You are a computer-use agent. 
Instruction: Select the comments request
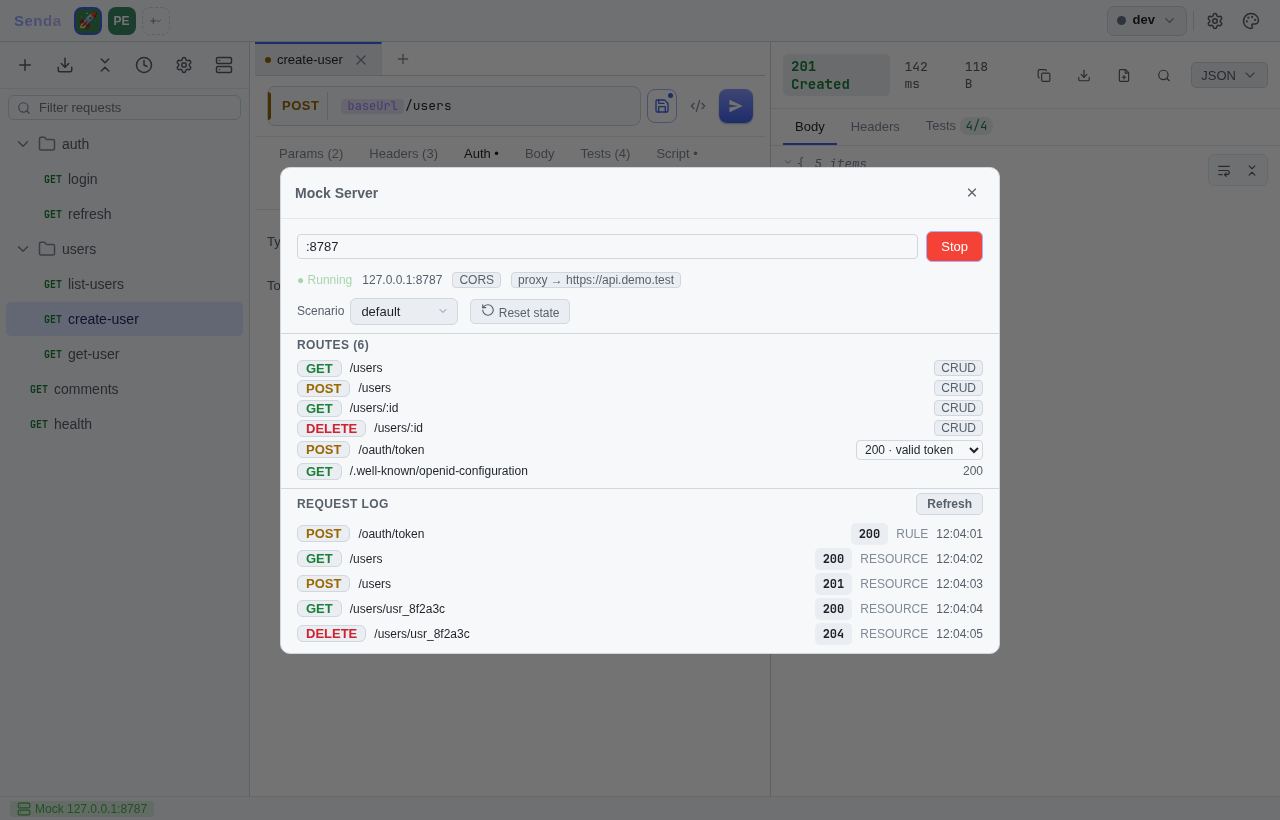coord(124,389)
